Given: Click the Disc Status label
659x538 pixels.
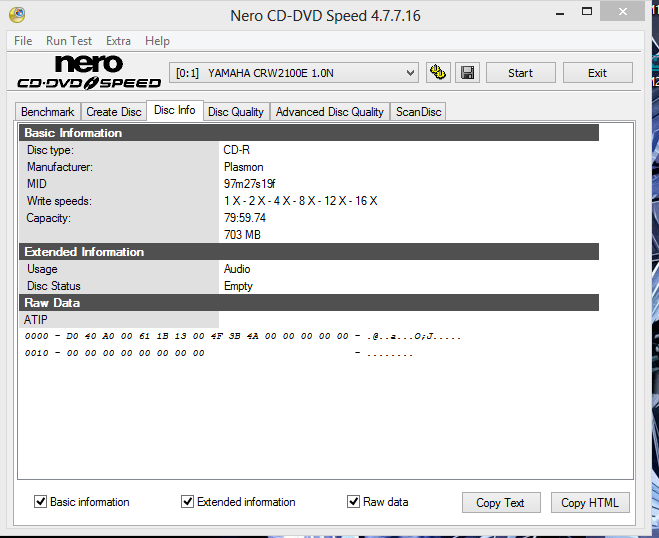Looking at the screenshot, I should [x=54, y=286].
